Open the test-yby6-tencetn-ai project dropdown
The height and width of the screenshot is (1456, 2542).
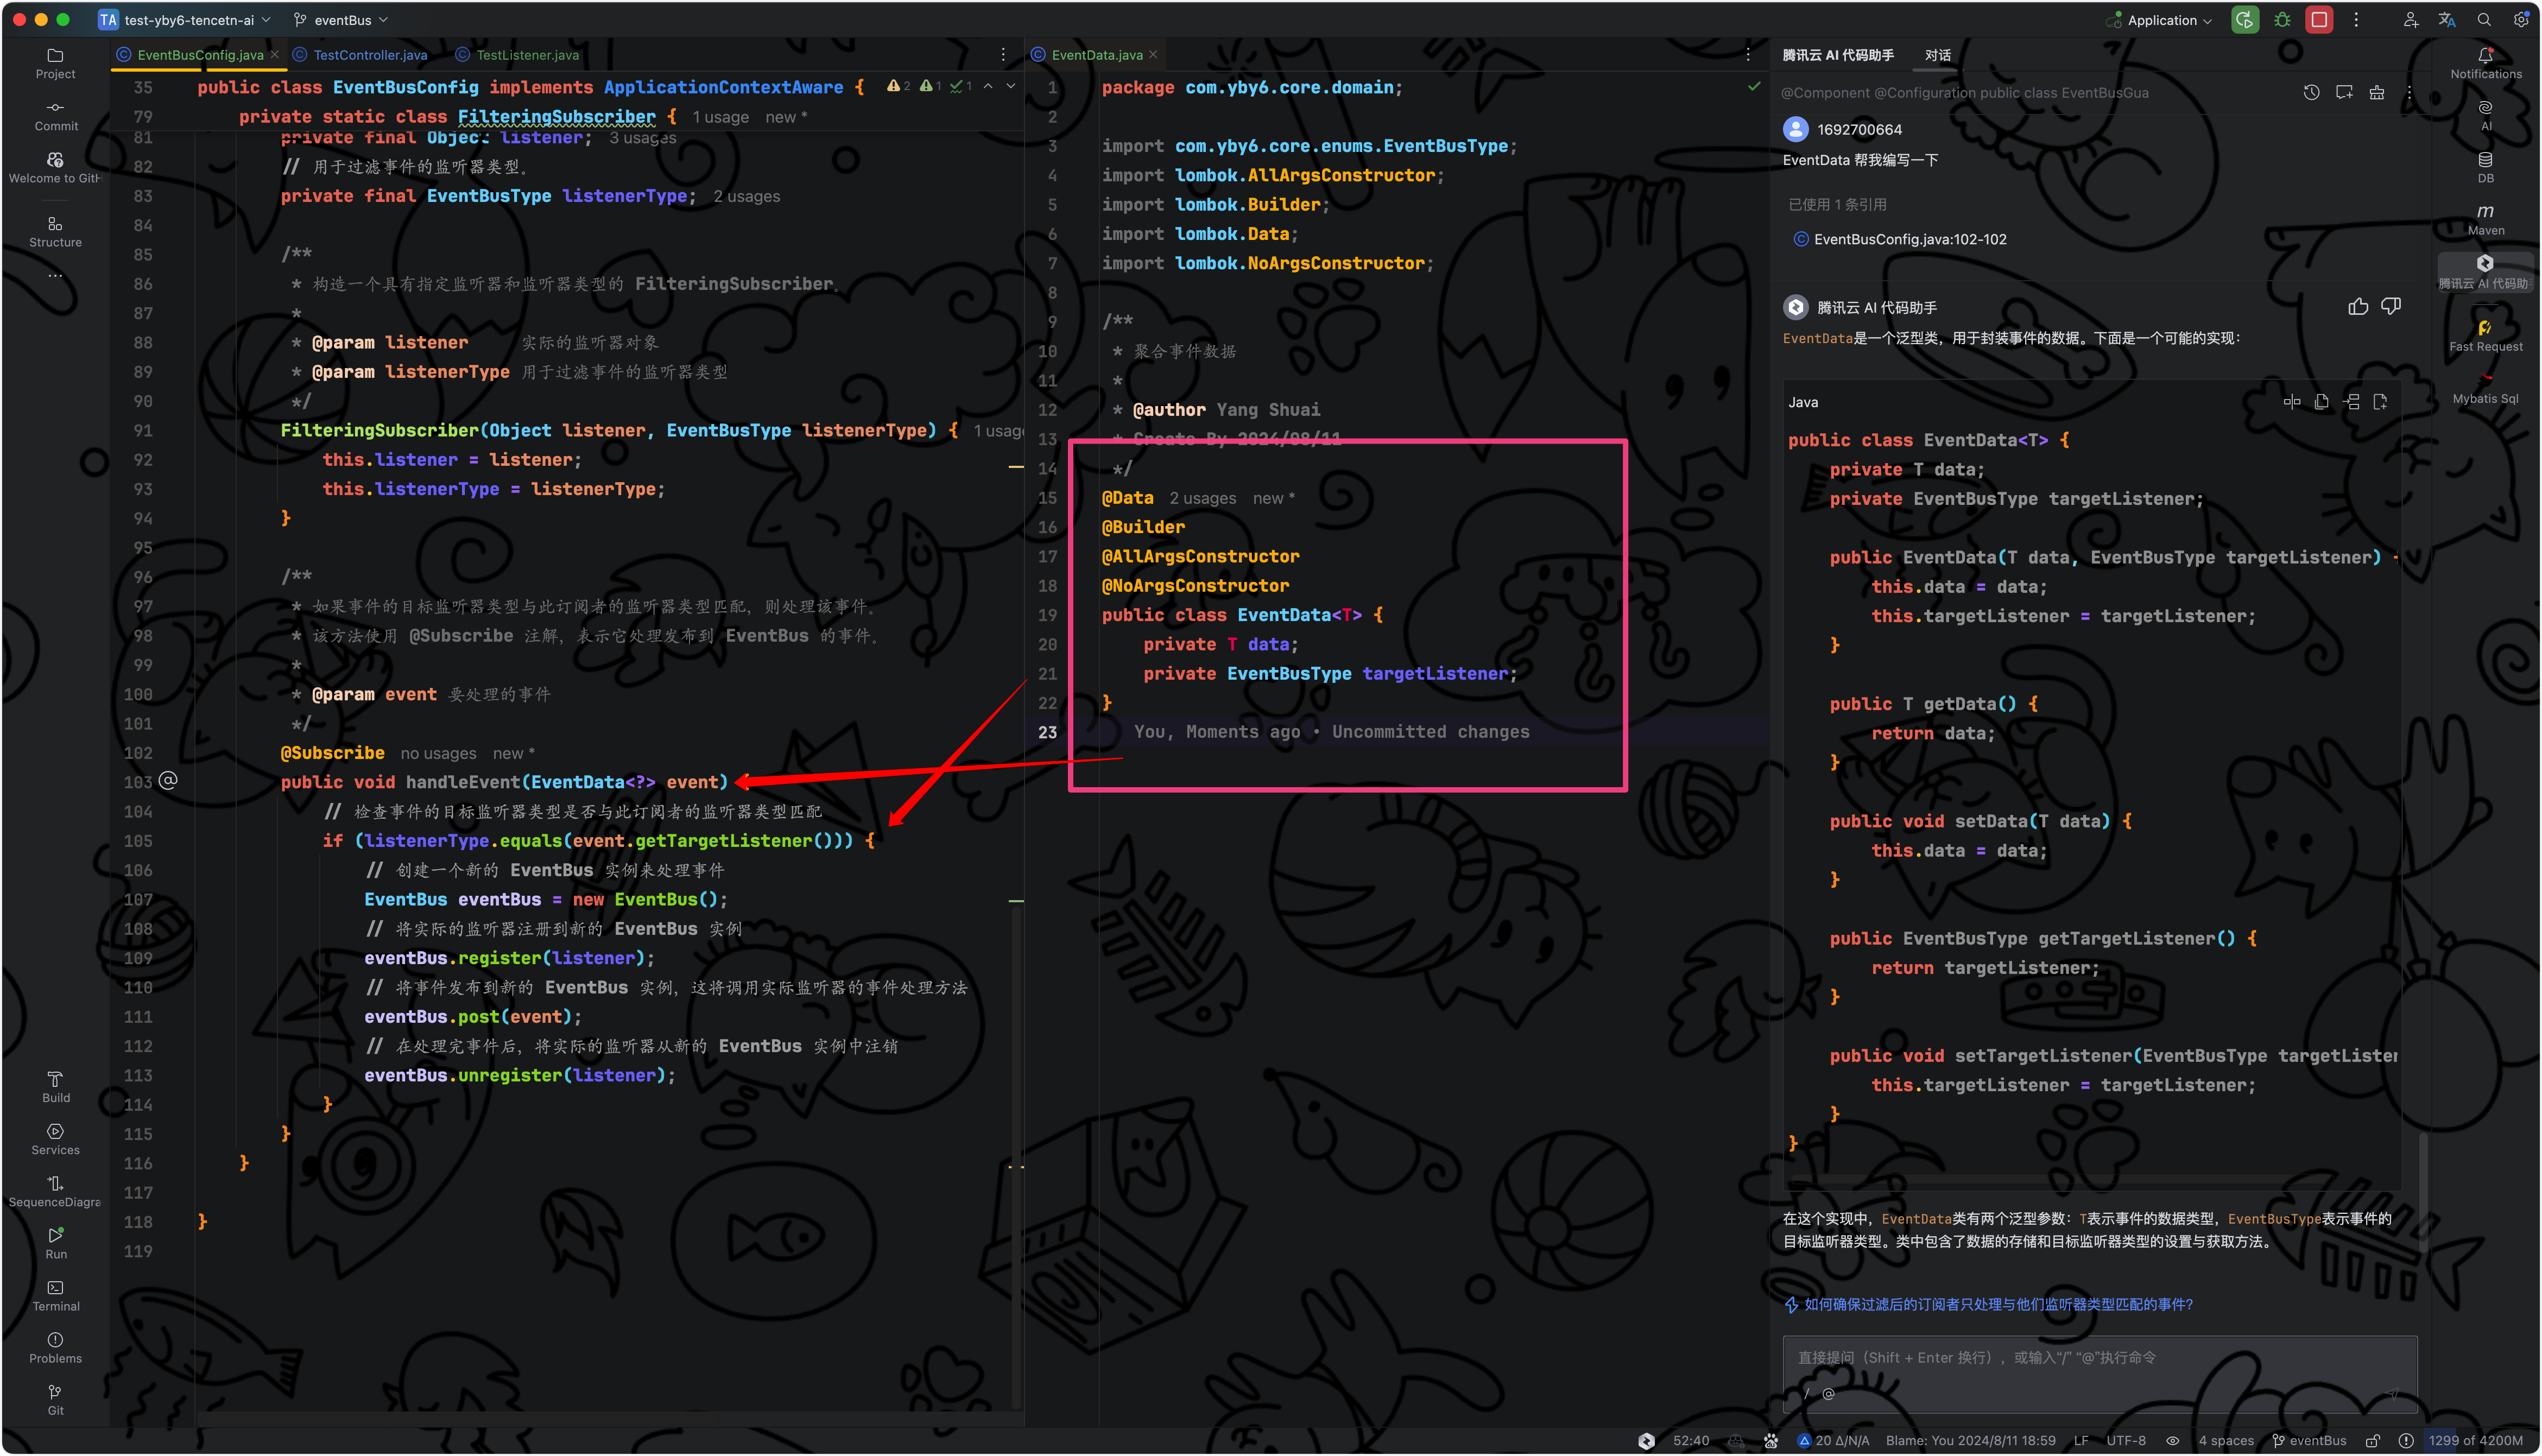tap(185, 20)
